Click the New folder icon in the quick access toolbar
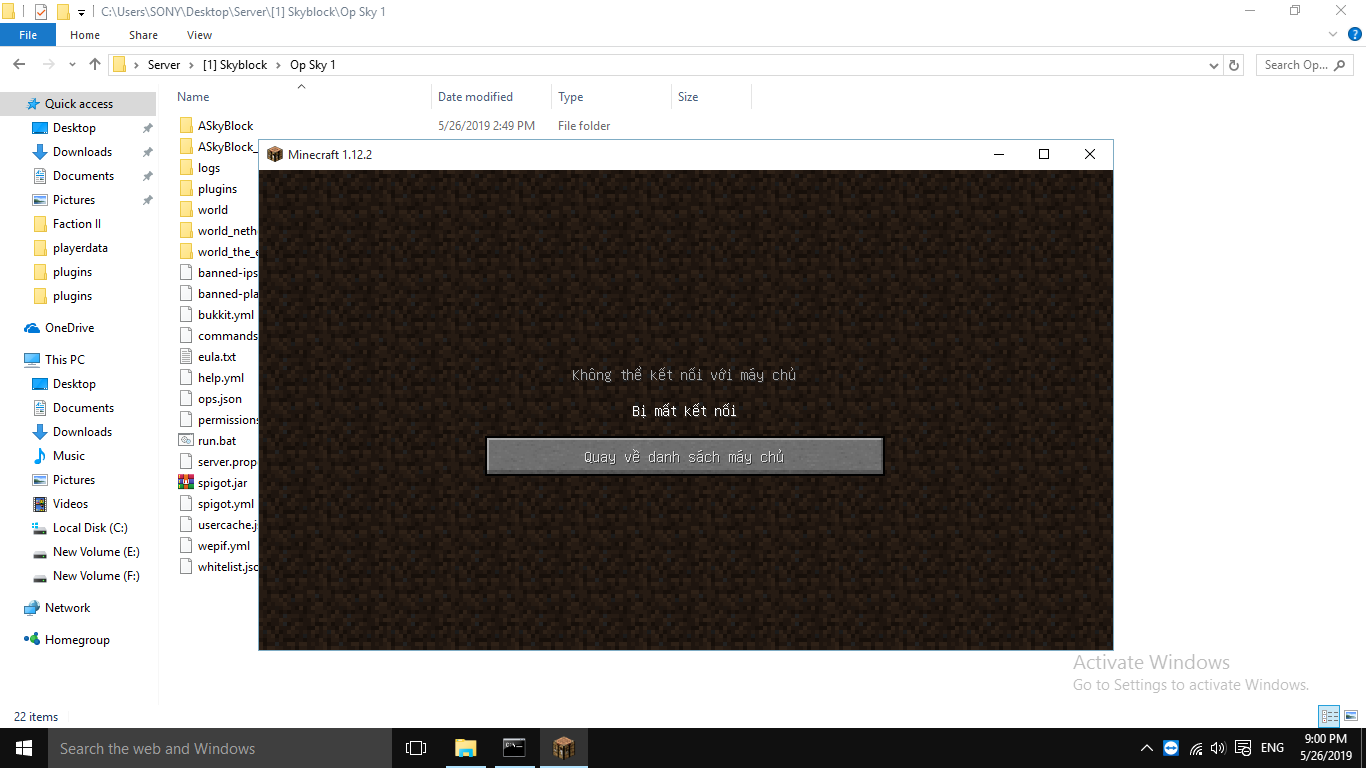This screenshot has height=768, width=1366. pos(63,12)
